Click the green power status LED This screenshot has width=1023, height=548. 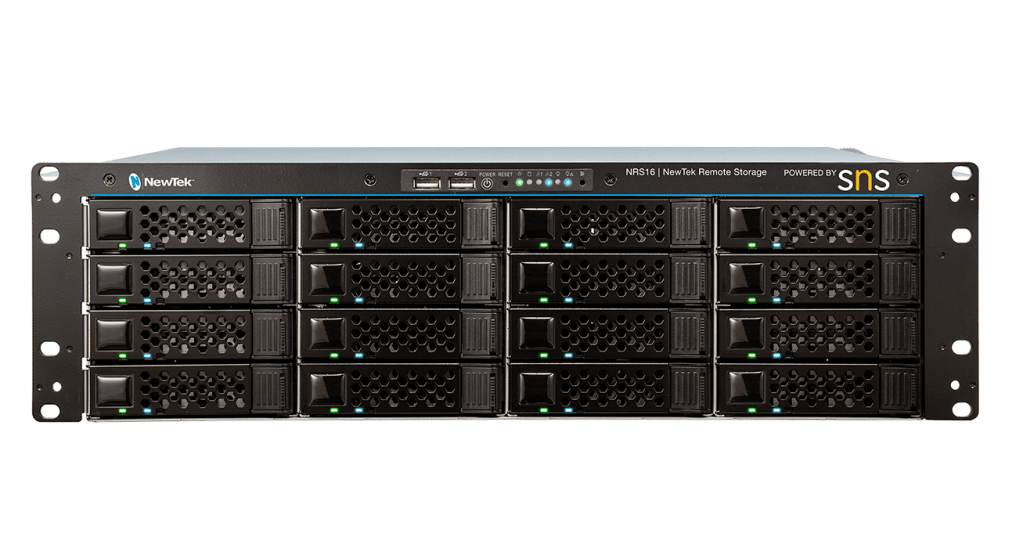(519, 182)
